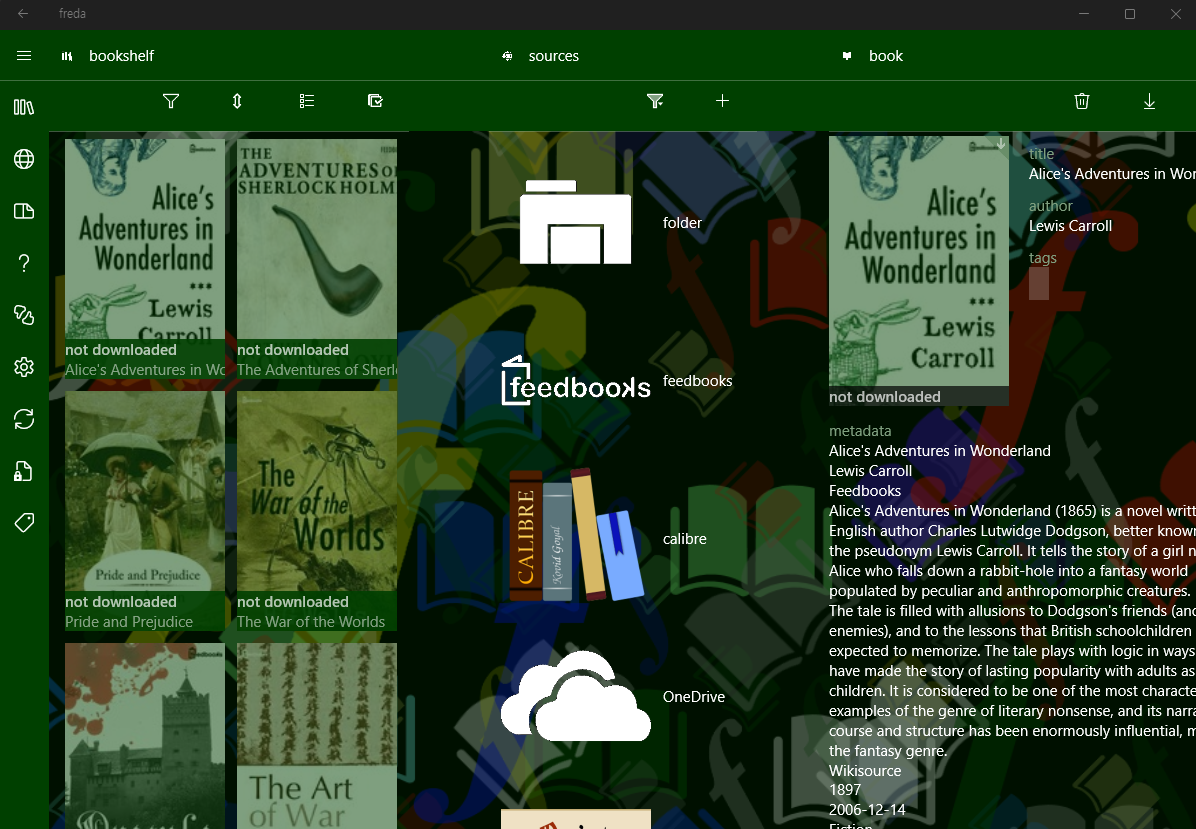Screen dimensions: 1196x829
Task: Click the 'feedbooks' source label
Action: click(x=697, y=381)
